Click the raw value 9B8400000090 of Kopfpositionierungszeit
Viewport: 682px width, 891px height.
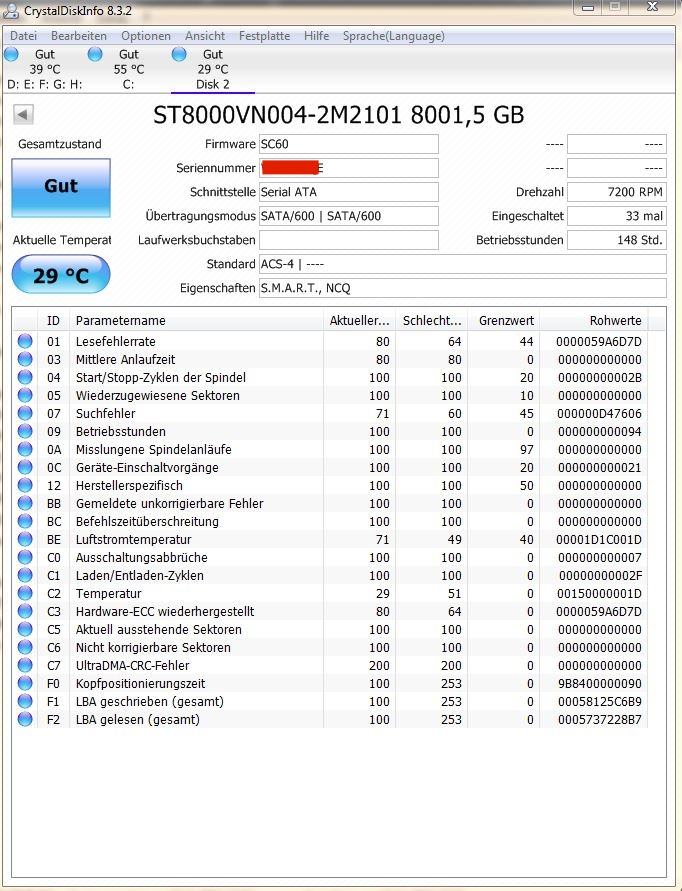pos(600,684)
